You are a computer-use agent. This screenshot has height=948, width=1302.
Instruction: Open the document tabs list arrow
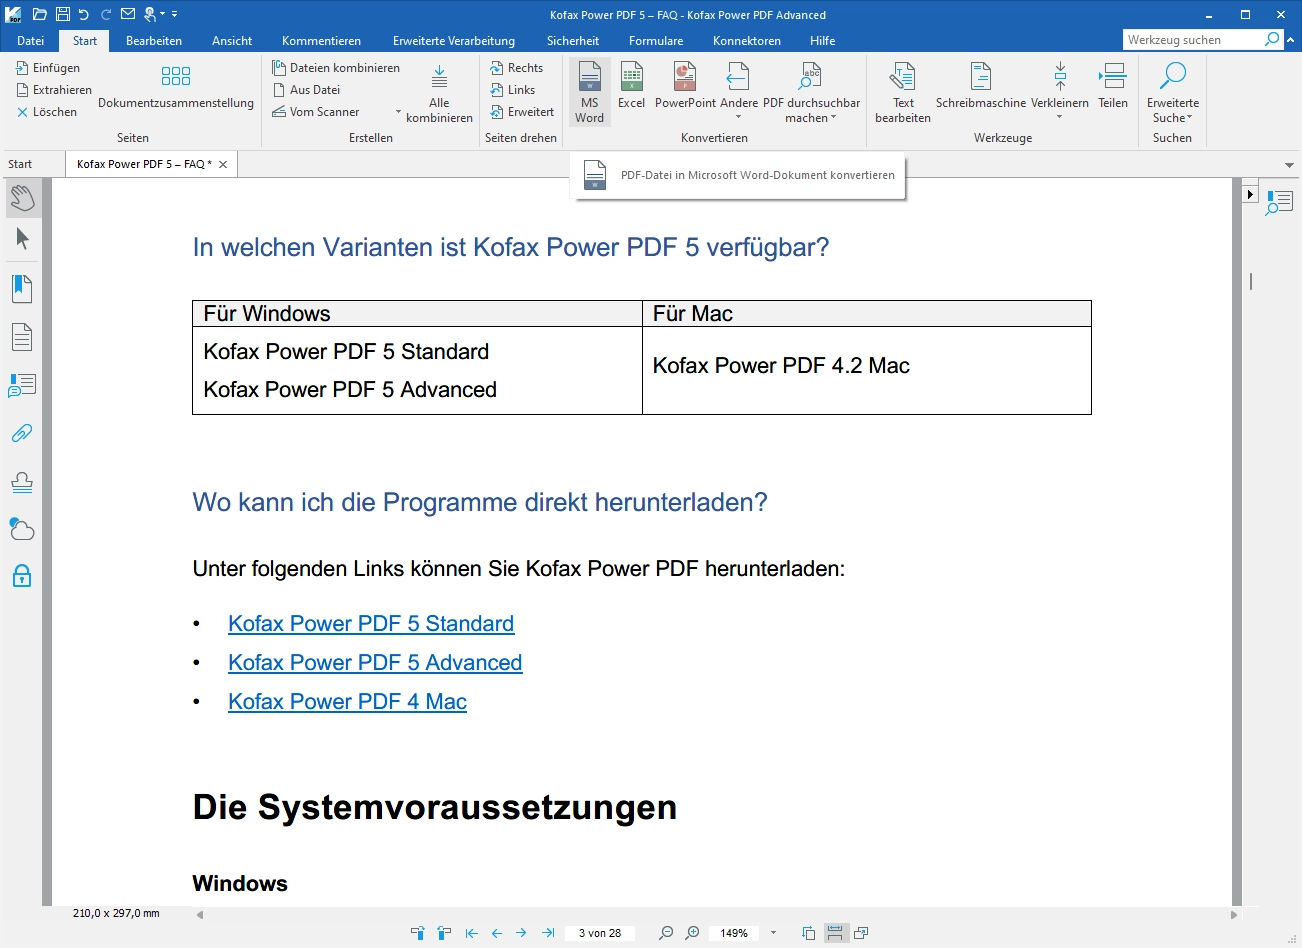click(1289, 165)
